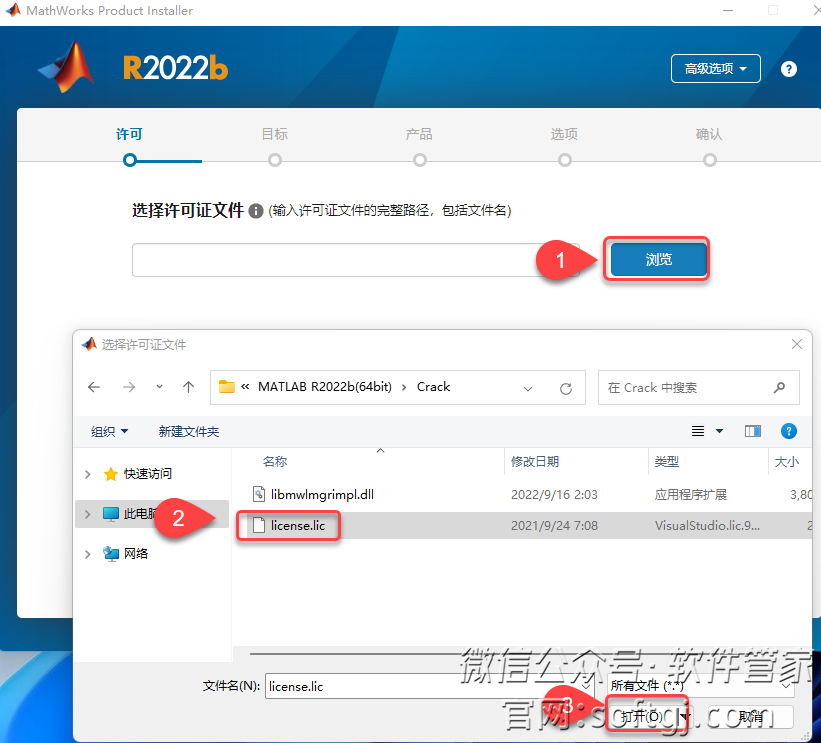The image size is (821, 743).
Task: Select the 选项 step tab
Action: (564, 134)
